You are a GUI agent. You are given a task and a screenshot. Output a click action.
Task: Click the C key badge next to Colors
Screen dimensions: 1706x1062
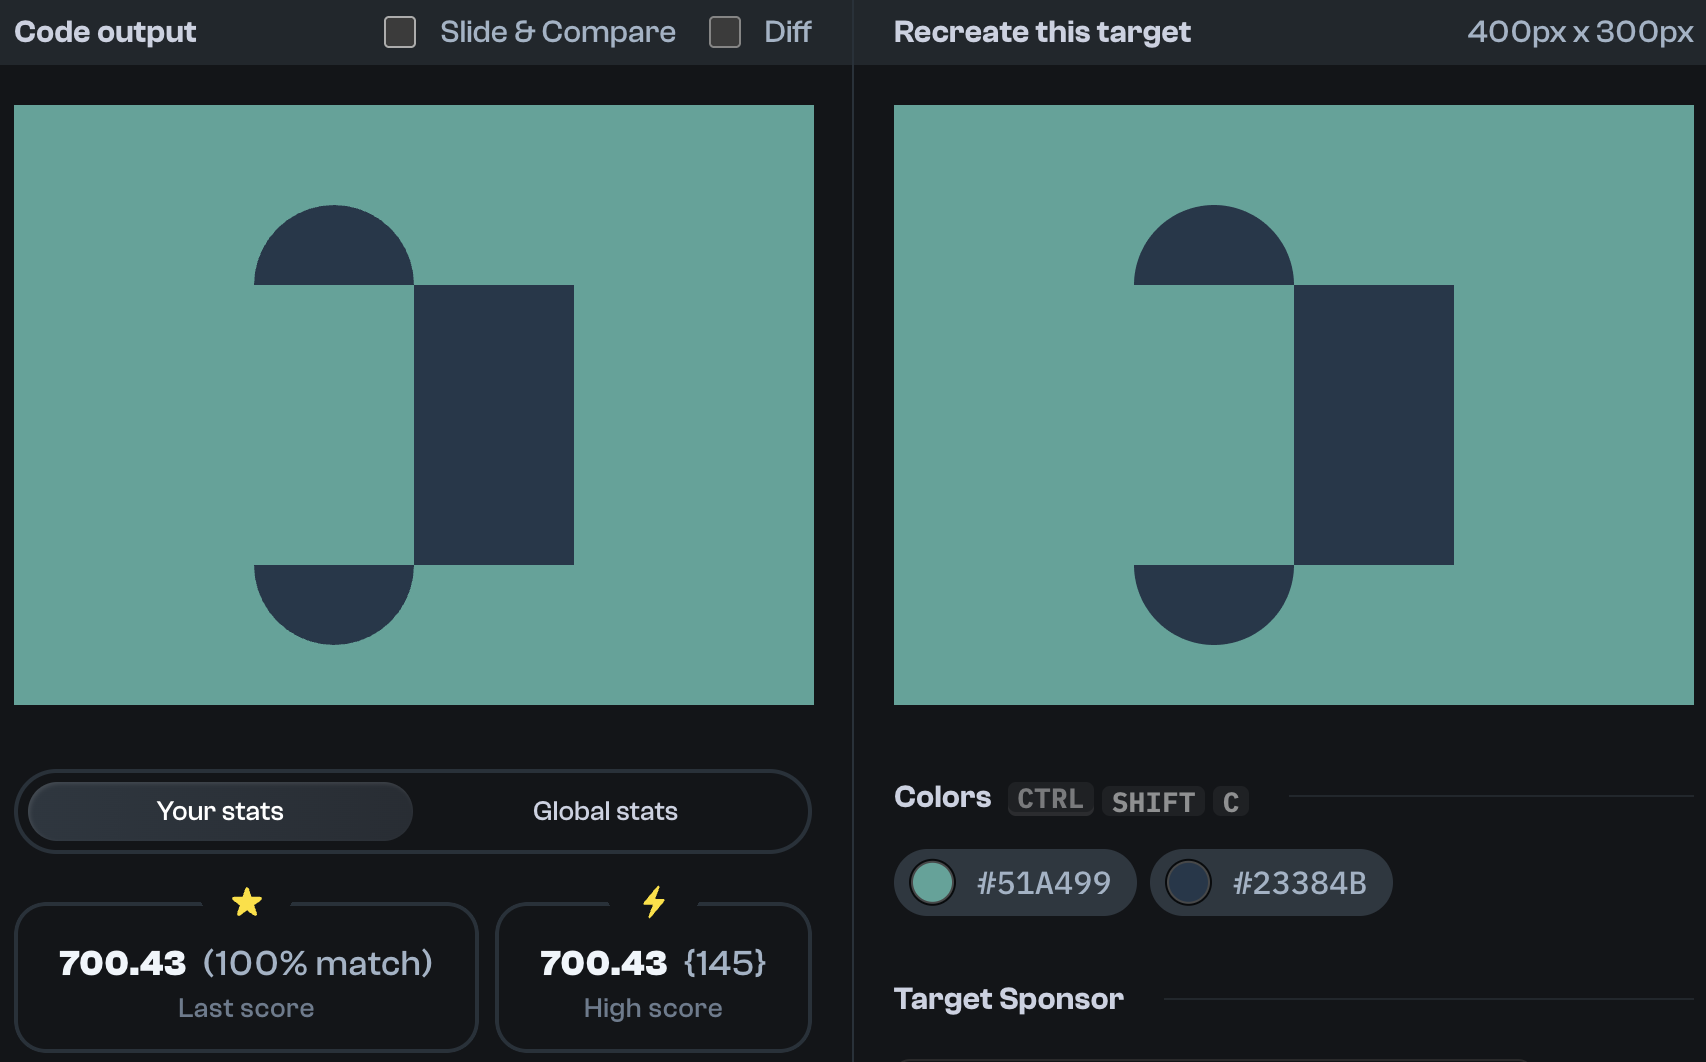[1231, 801]
